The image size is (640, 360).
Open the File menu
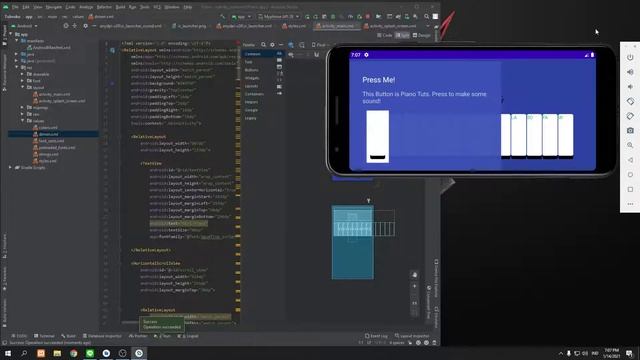click(15, 7)
